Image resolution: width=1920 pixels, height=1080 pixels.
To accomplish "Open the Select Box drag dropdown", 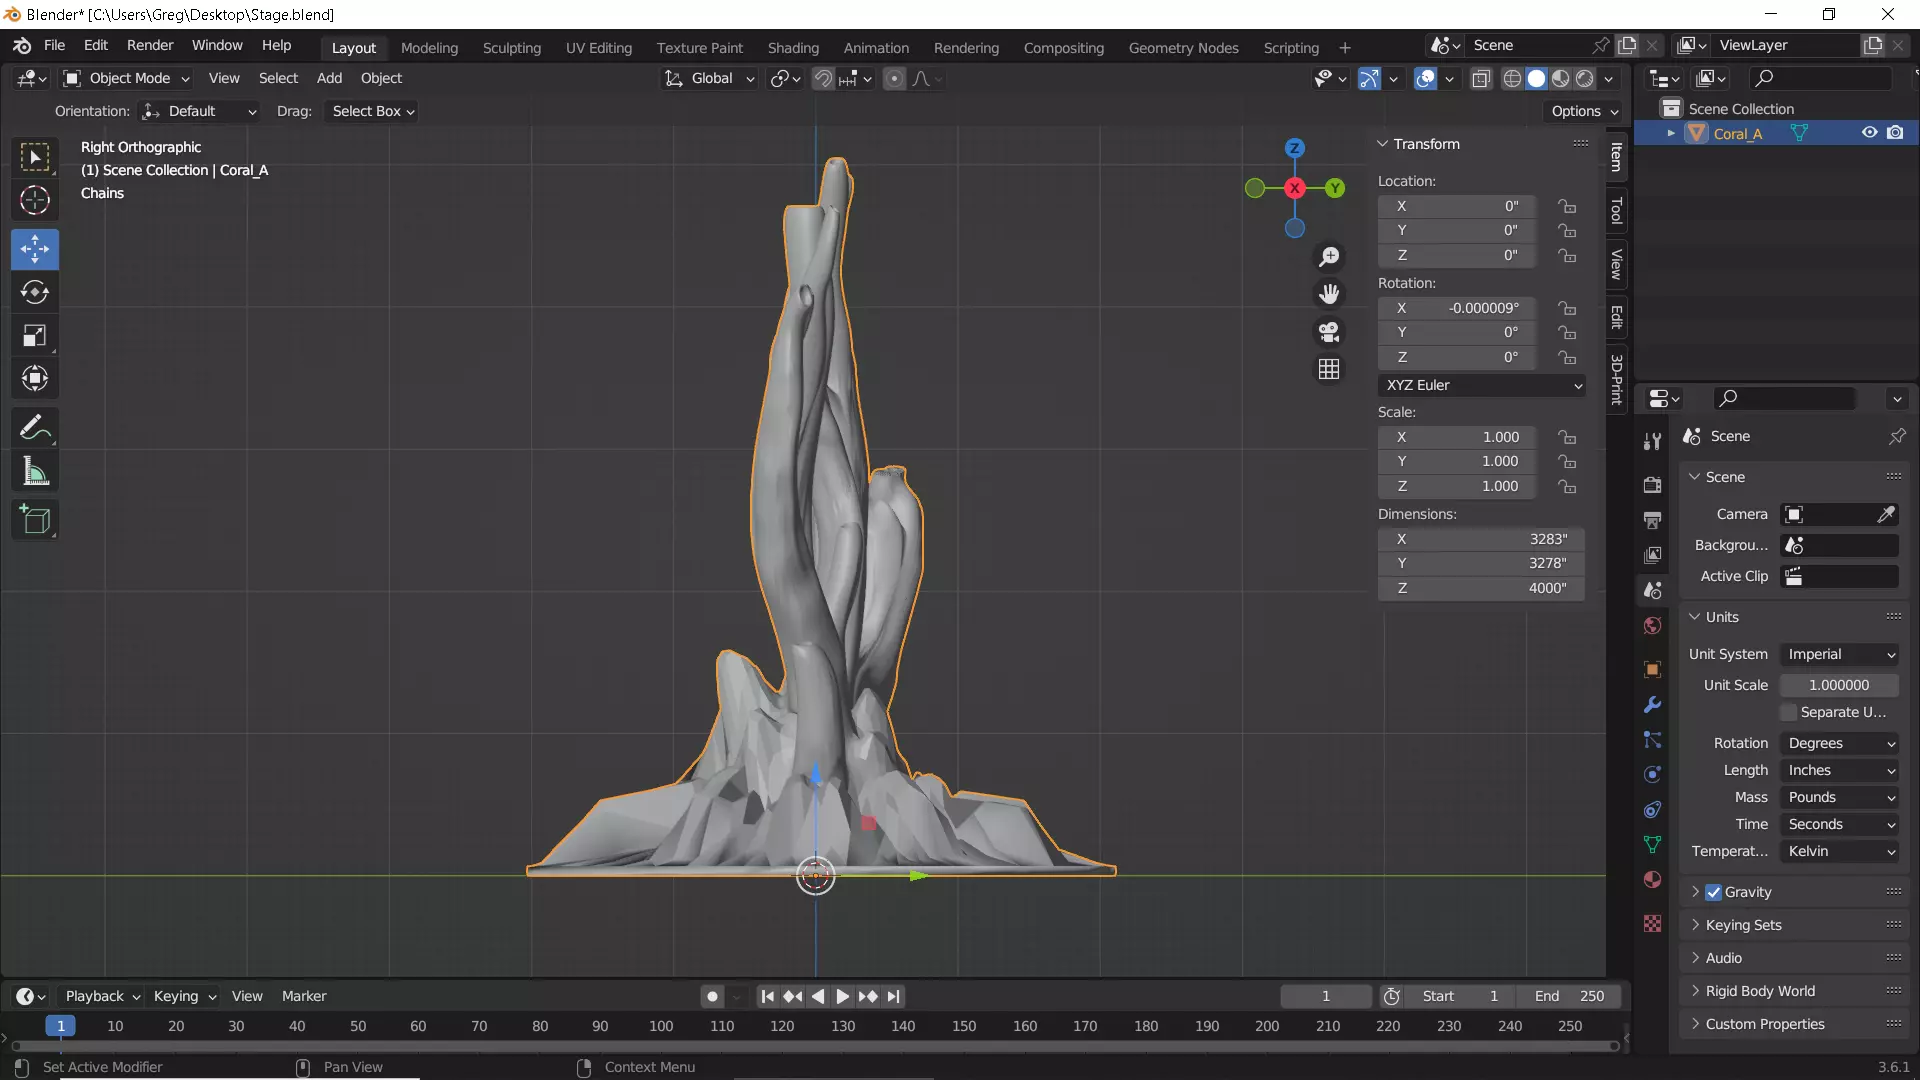I will [373, 111].
